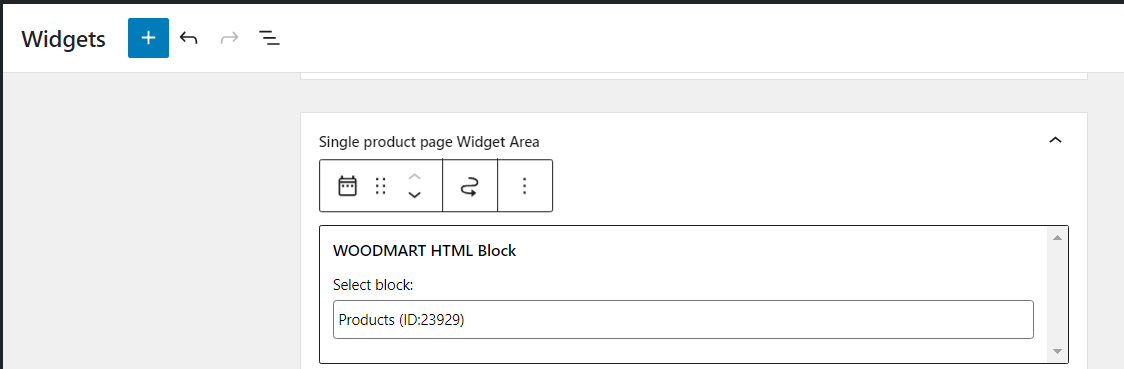
Task: Click the Select block label
Action: pyautogui.click(x=373, y=285)
